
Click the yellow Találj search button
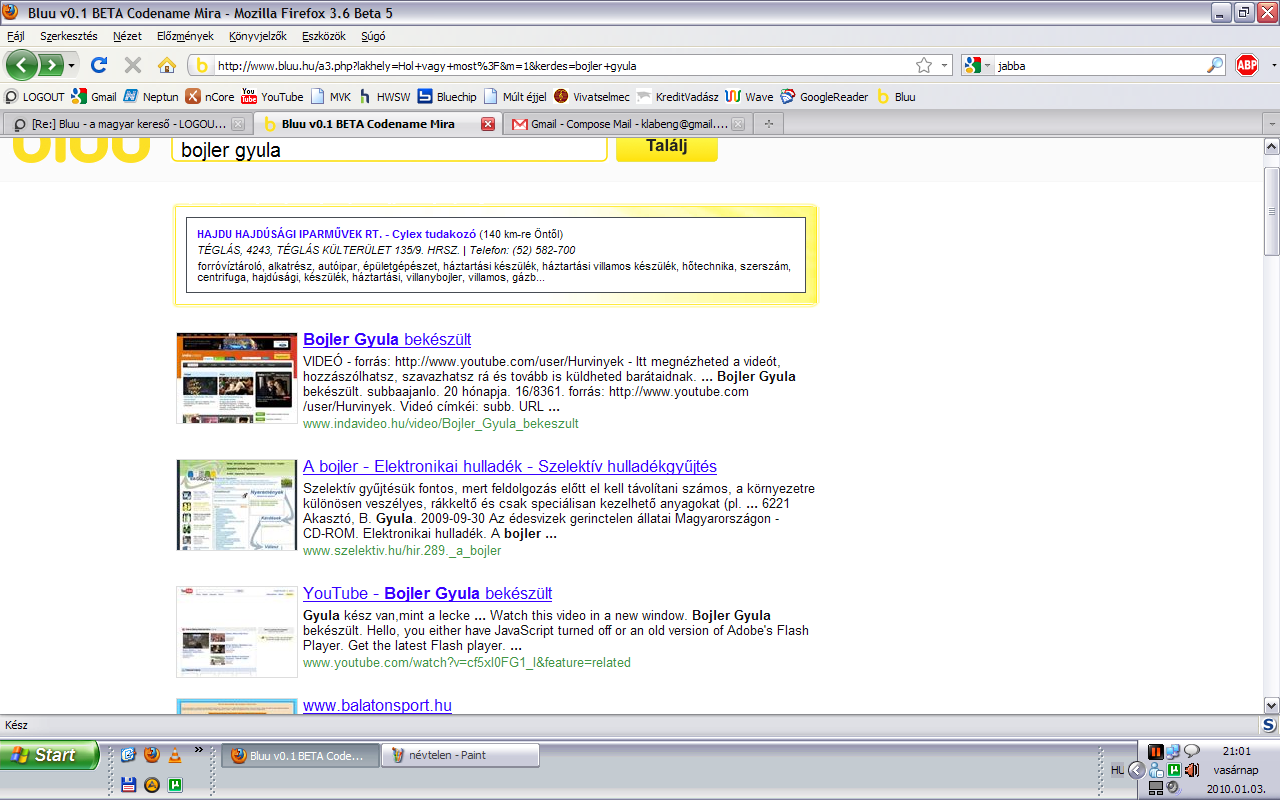pos(667,147)
